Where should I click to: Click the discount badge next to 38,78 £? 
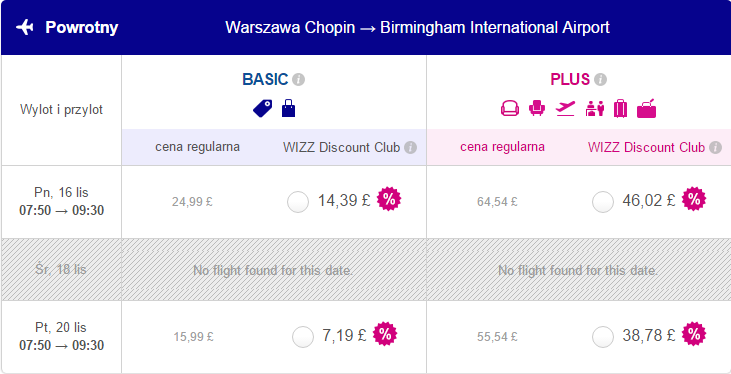pyautogui.click(x=694, y=334)
